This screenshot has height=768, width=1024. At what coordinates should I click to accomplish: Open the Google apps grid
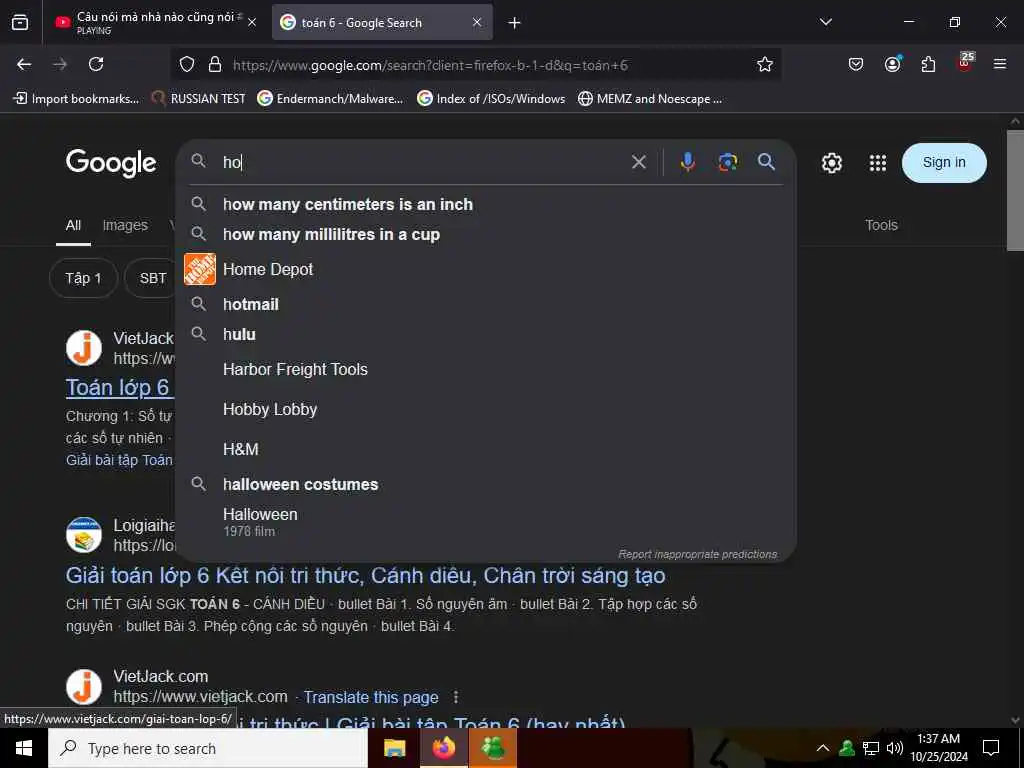click(x=878, y=163)
